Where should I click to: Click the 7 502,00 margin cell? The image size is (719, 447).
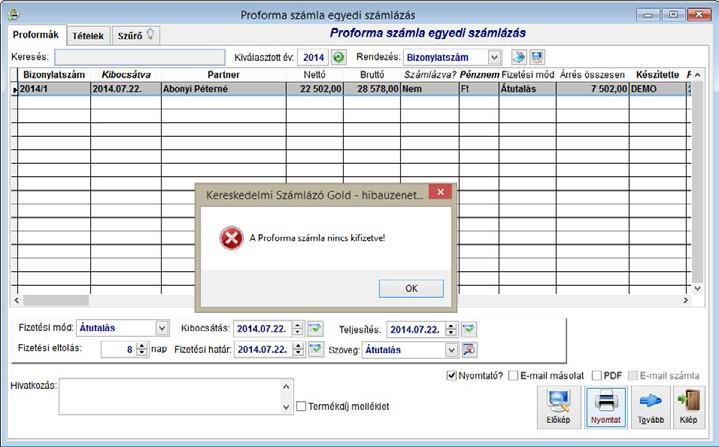(x=592, y=89)
